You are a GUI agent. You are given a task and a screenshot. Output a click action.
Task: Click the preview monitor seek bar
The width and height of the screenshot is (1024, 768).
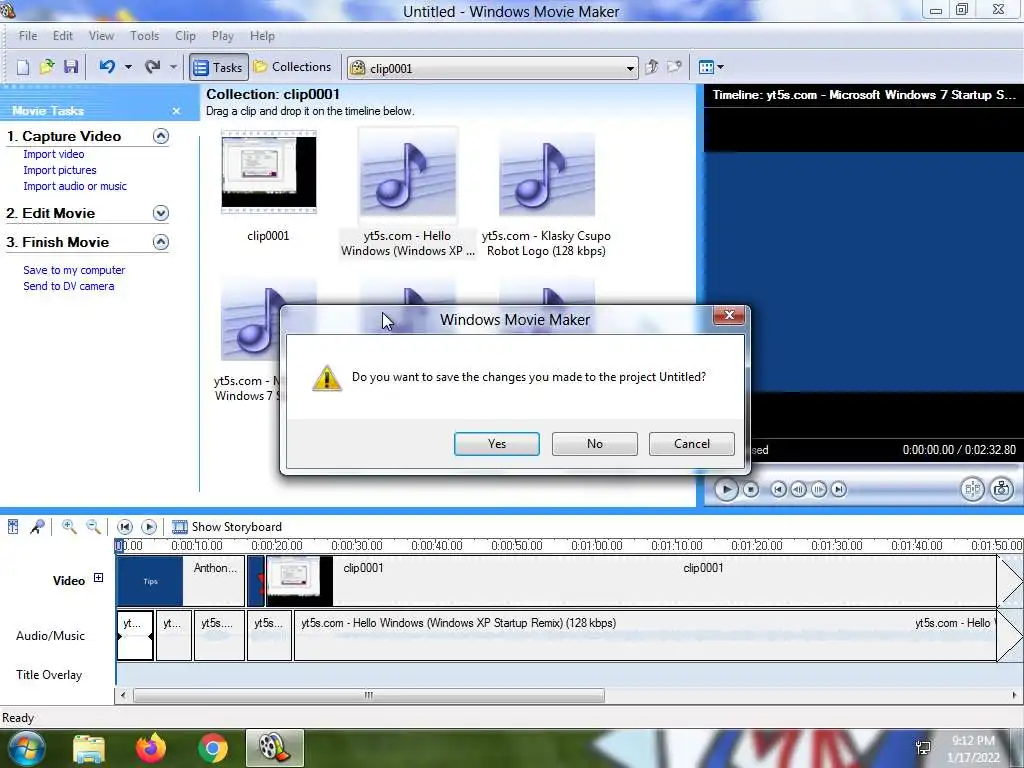(x=863, y=468)
